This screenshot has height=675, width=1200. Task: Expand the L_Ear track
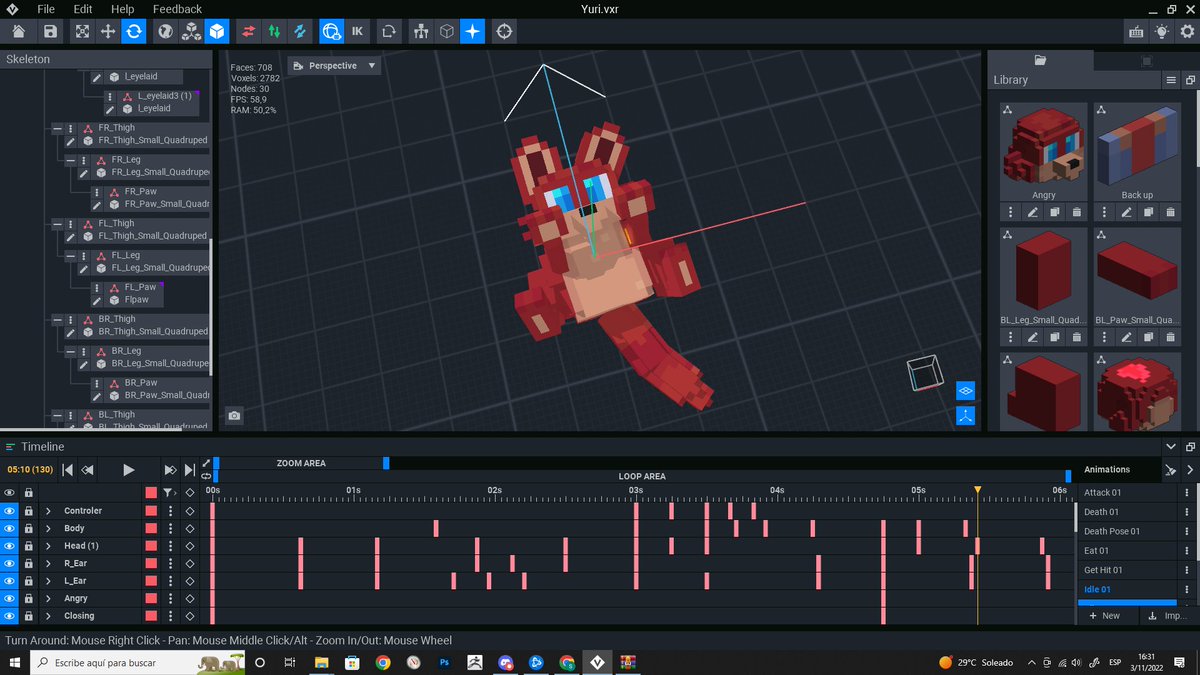tap(48, 581)
